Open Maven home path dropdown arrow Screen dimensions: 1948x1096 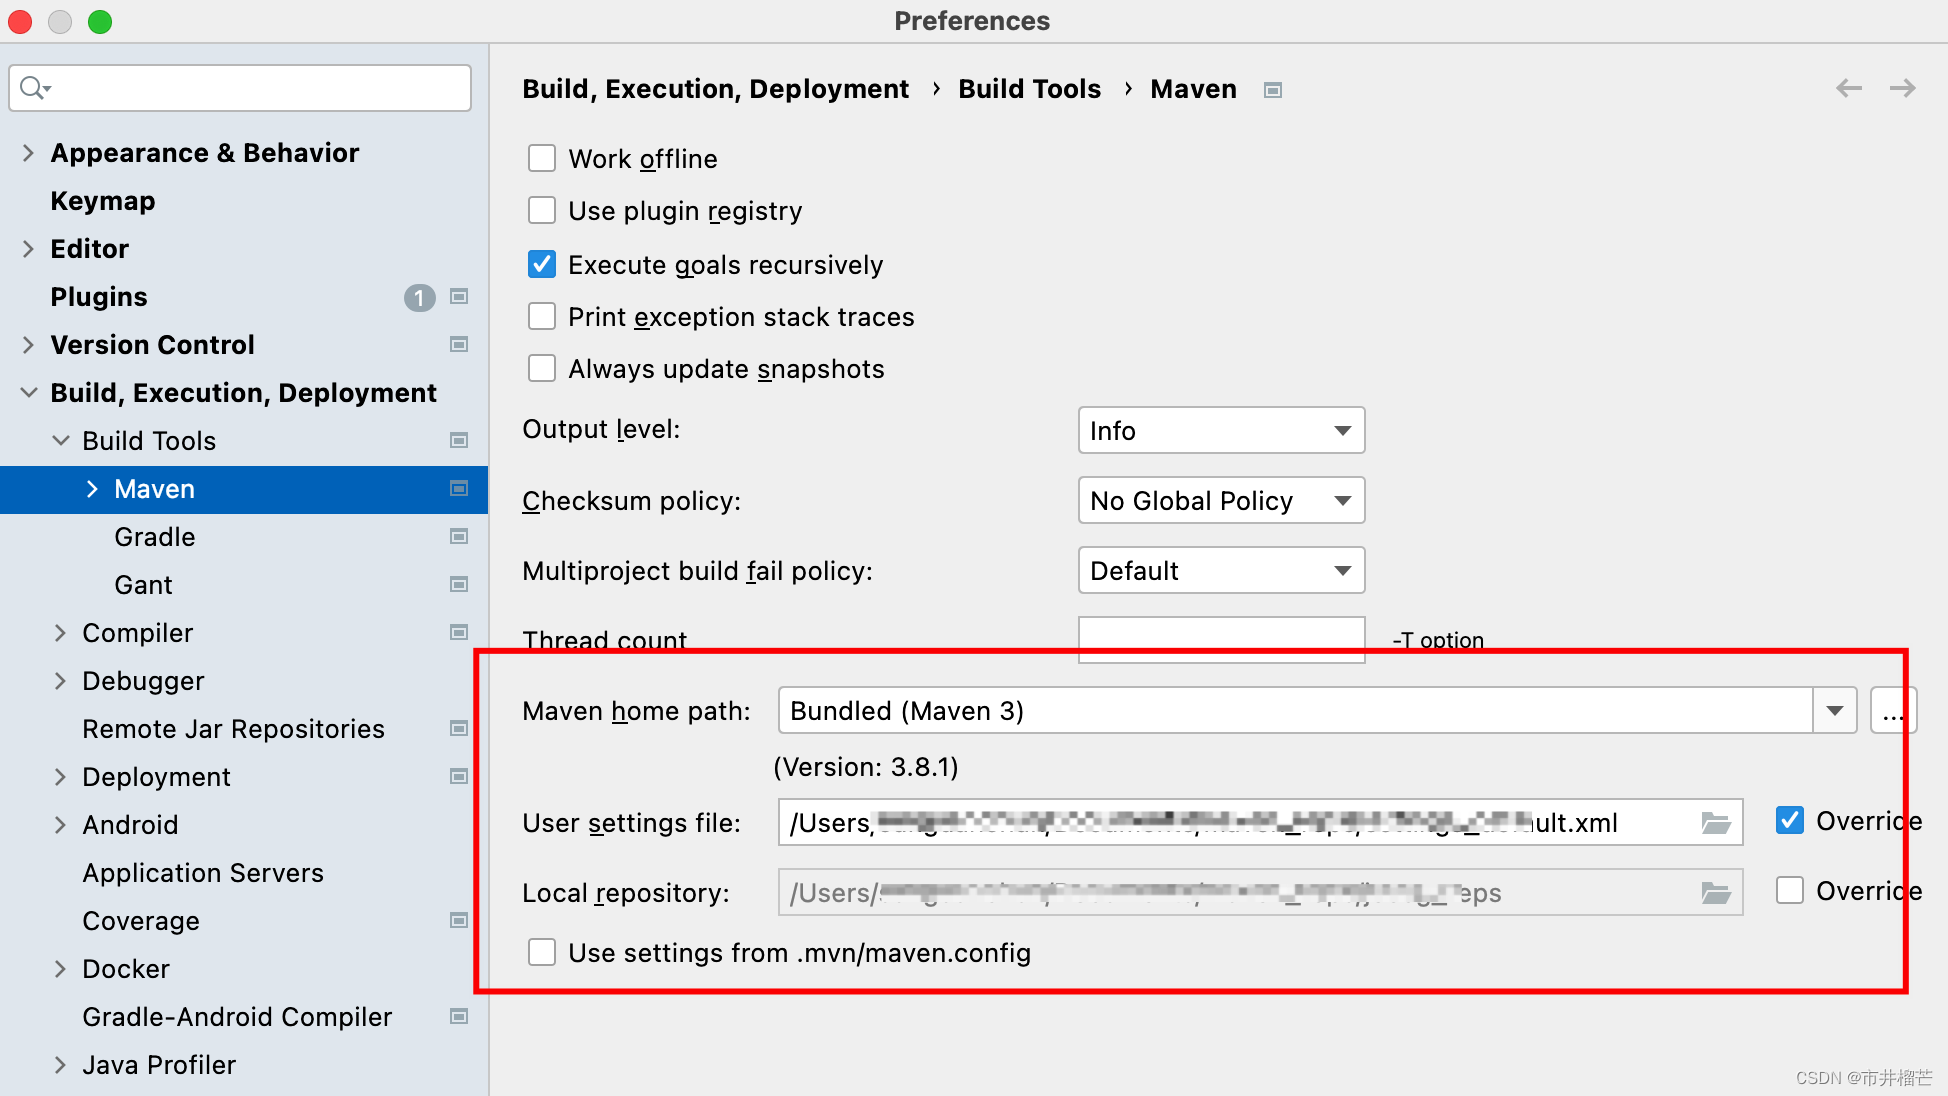tap(1835, 711)
